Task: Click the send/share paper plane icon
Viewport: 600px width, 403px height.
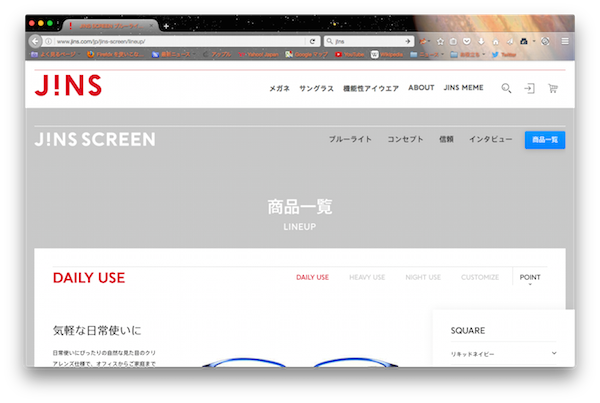Action: 510,41
